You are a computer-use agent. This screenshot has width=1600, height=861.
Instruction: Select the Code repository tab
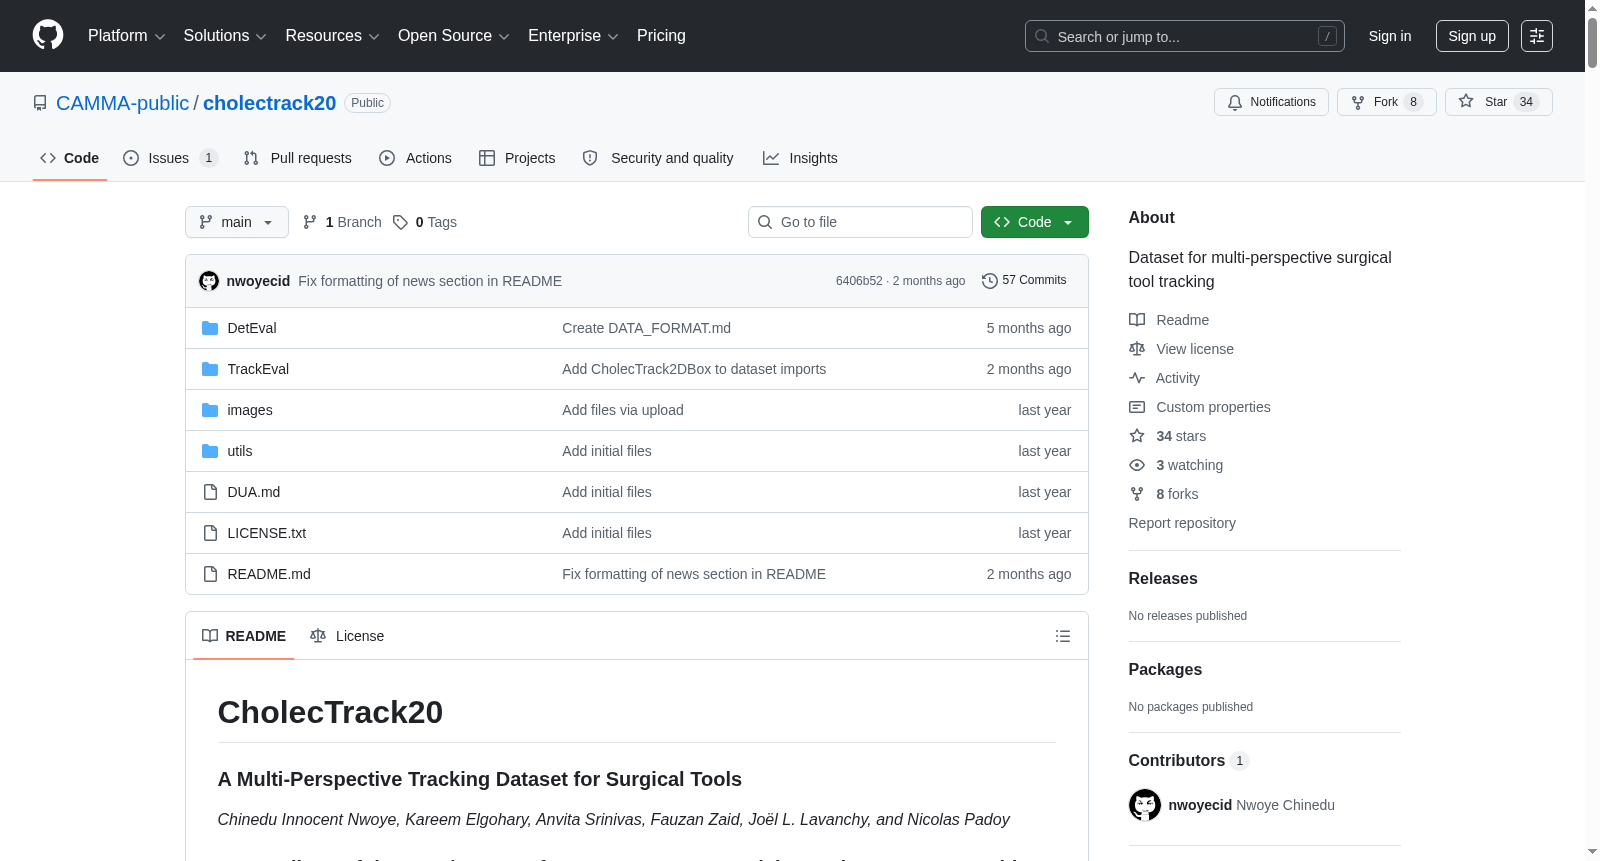click(70, 158)
